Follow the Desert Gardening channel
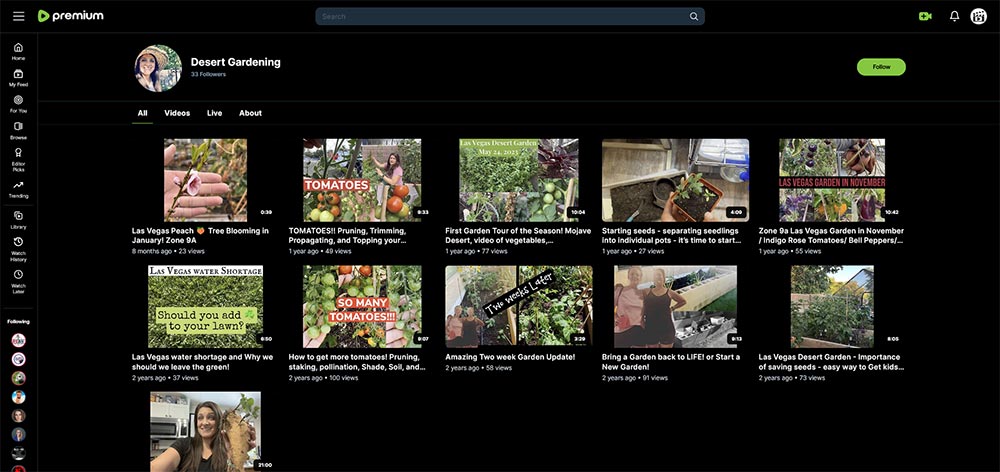The image size is (1000, 472). click(881, 67)
